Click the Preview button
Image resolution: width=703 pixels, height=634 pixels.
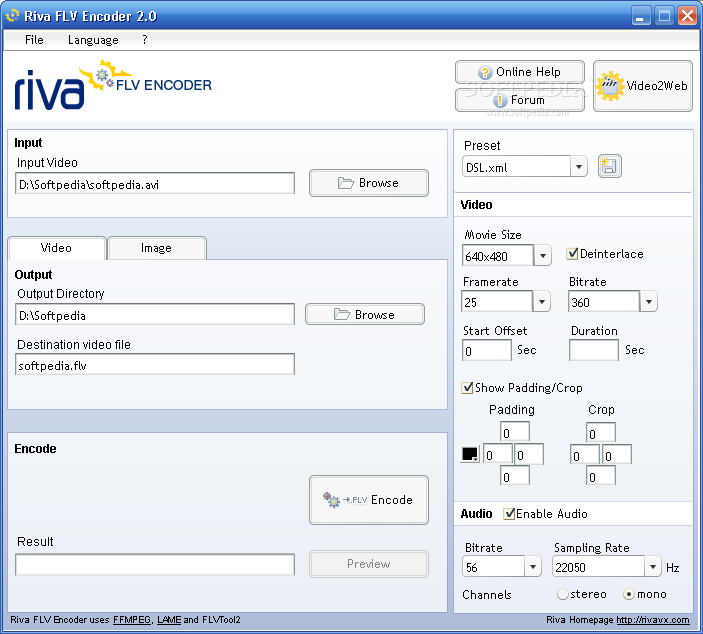(x=369, y=564)
